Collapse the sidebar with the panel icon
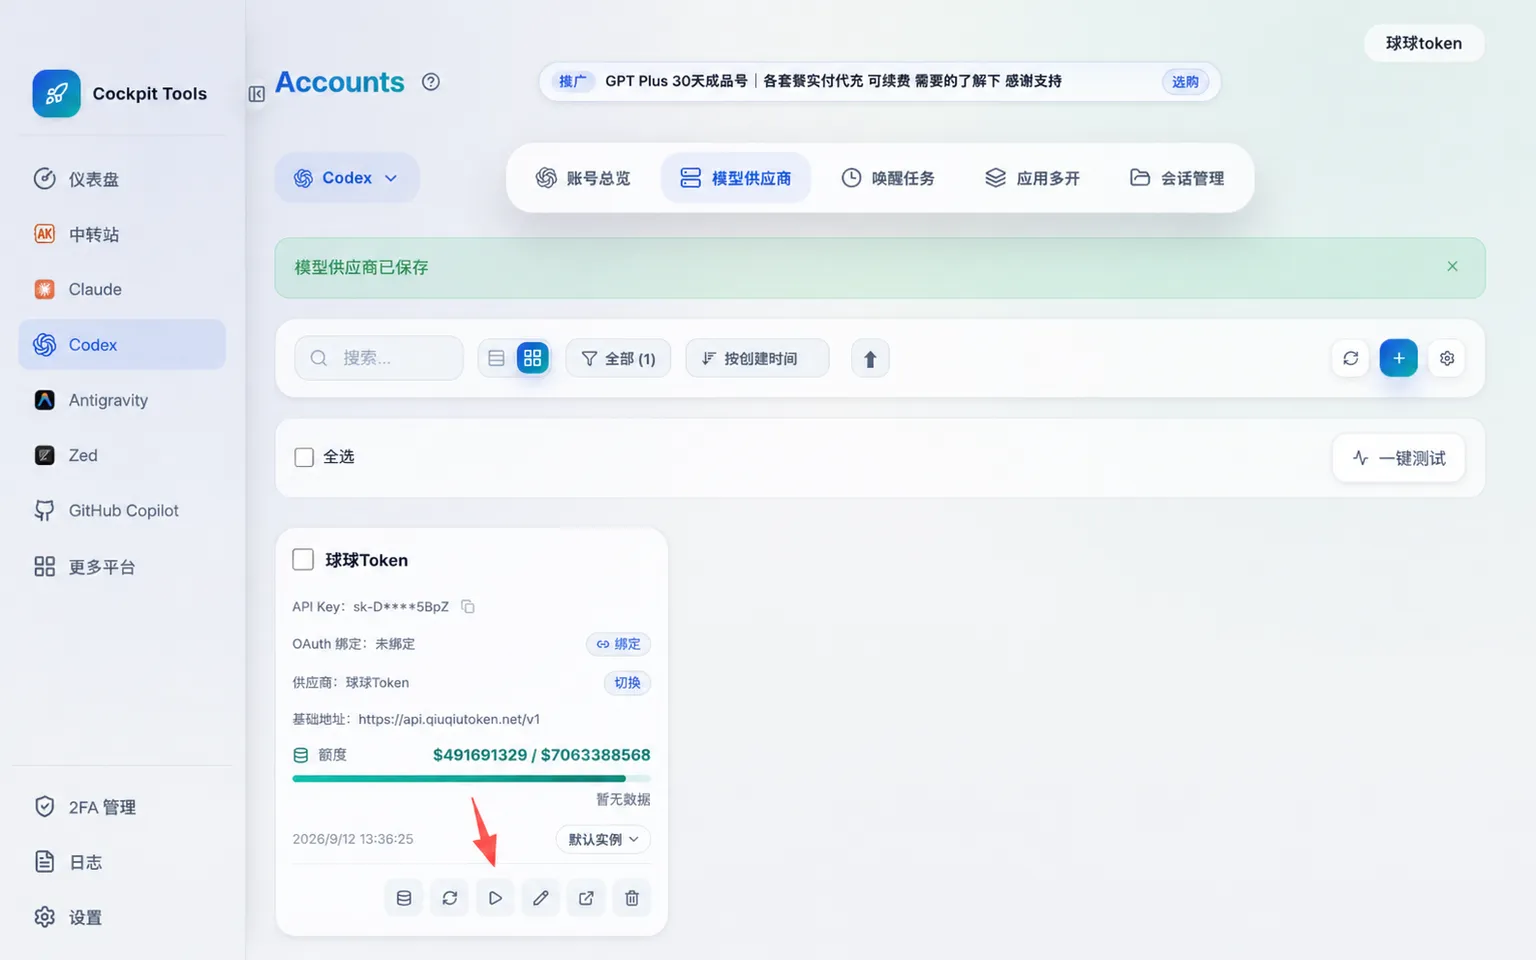Image resolution: width=1536 pixels, height=960 pixels. tap(257, 94)
